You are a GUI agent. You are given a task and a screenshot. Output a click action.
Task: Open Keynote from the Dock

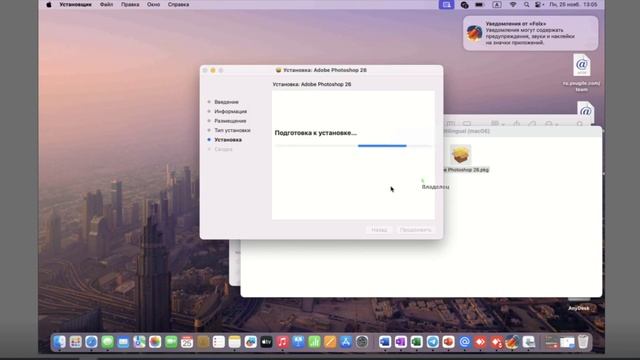(298, 342)
